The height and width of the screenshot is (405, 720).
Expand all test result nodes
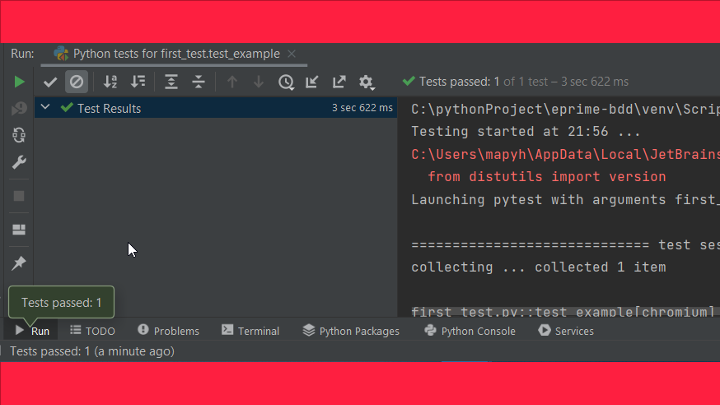point(172,82)
